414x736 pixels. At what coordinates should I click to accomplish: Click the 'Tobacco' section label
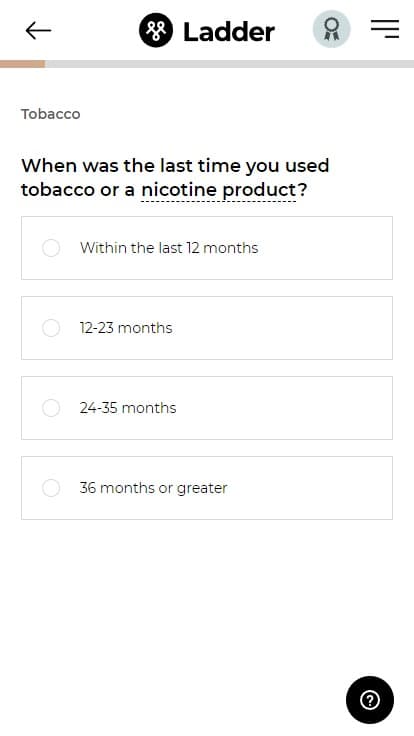[51, 114]
